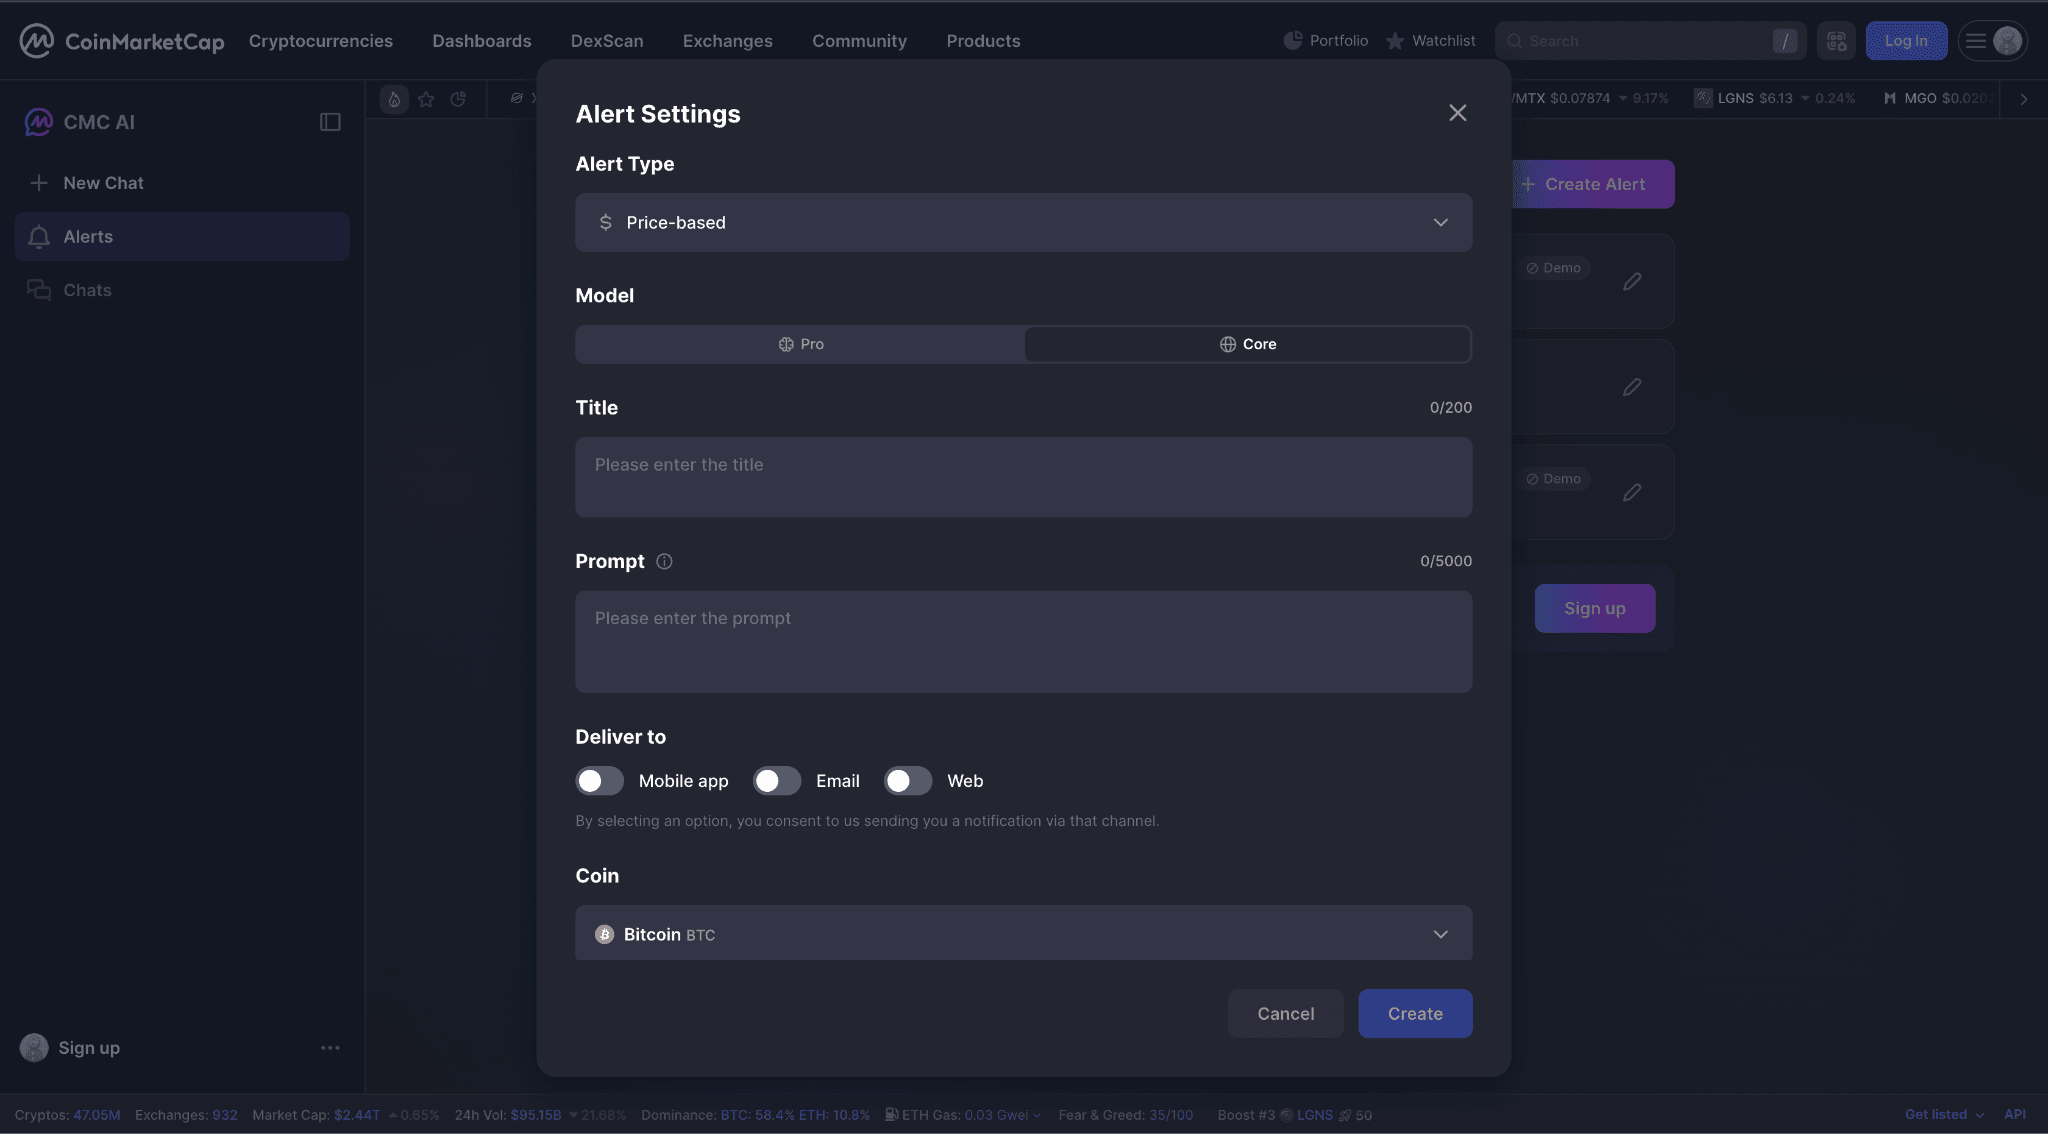Click into the Title input field

coord(1023,477)
